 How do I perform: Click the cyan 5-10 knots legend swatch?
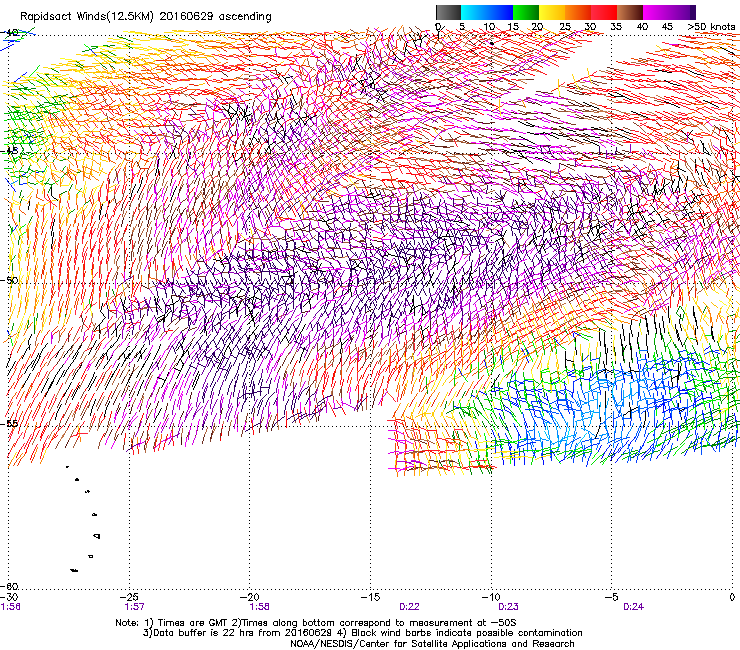474,12
